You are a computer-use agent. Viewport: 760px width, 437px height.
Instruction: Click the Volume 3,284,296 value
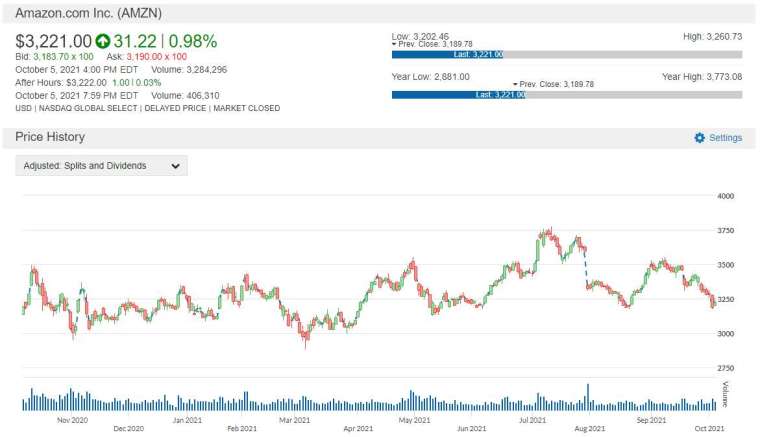pos(206,70)
